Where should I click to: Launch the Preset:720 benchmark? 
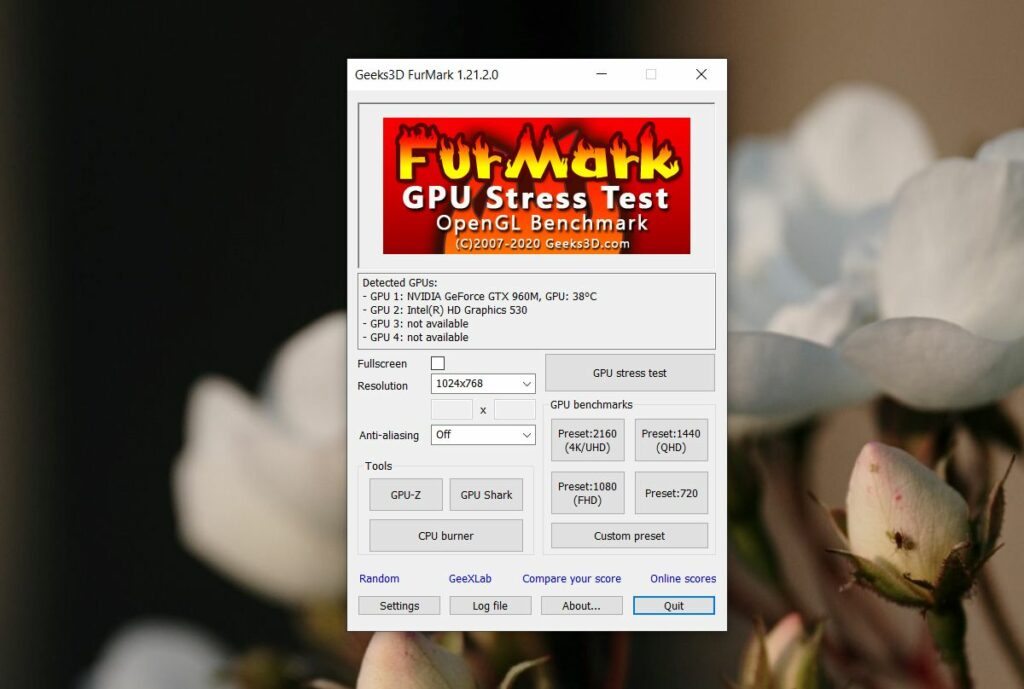click(670, 492)
